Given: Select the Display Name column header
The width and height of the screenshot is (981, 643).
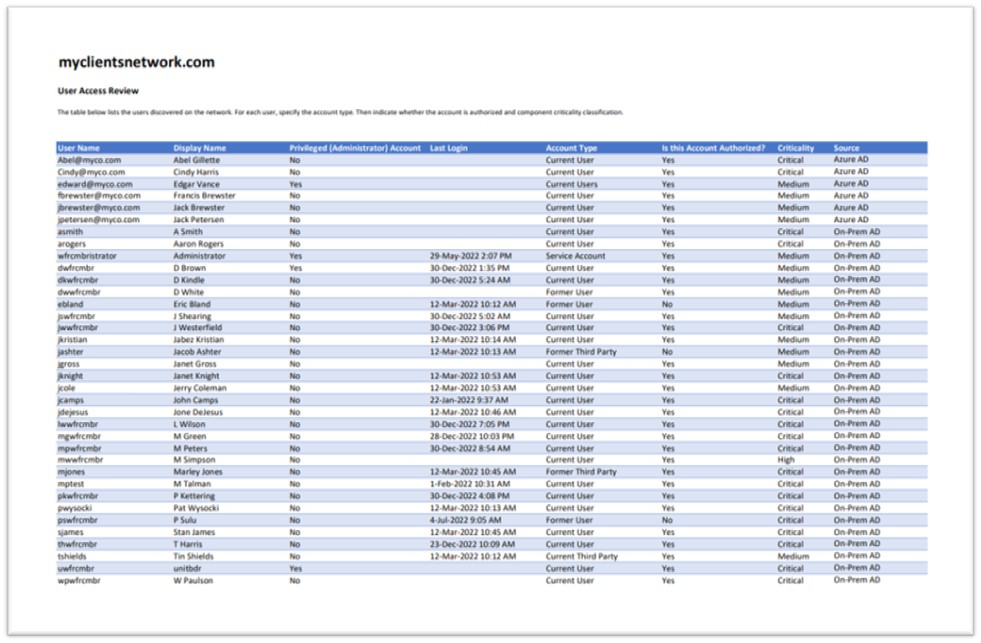Looking at the screenshot, I should coord(199,148).
